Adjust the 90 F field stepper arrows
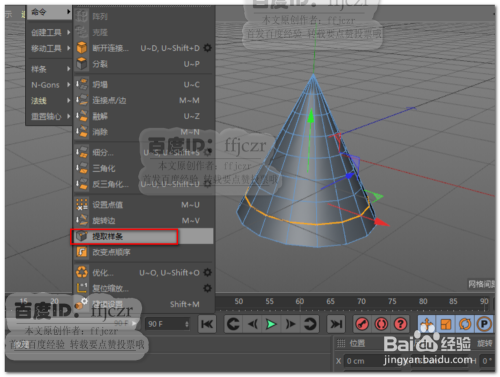 [187, 324]
